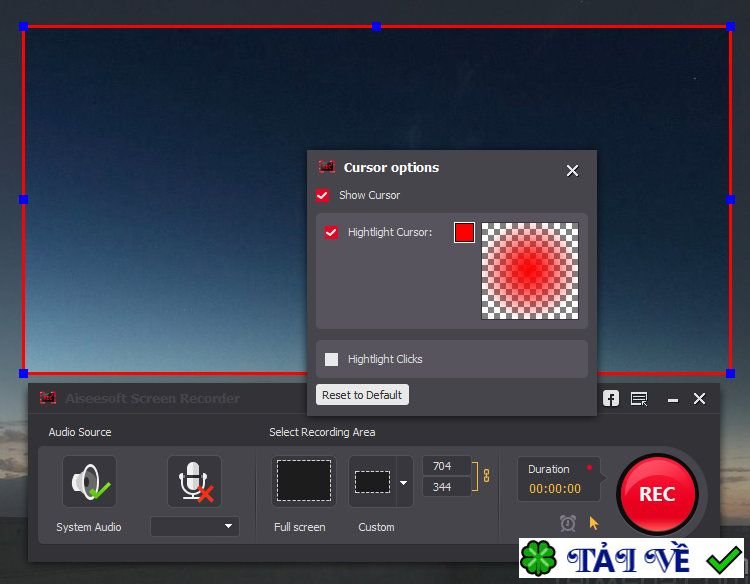Viewport: 750px width, 584px height.
Task: Open cursor options via arrow pointer icon
Action: point(594,523)
